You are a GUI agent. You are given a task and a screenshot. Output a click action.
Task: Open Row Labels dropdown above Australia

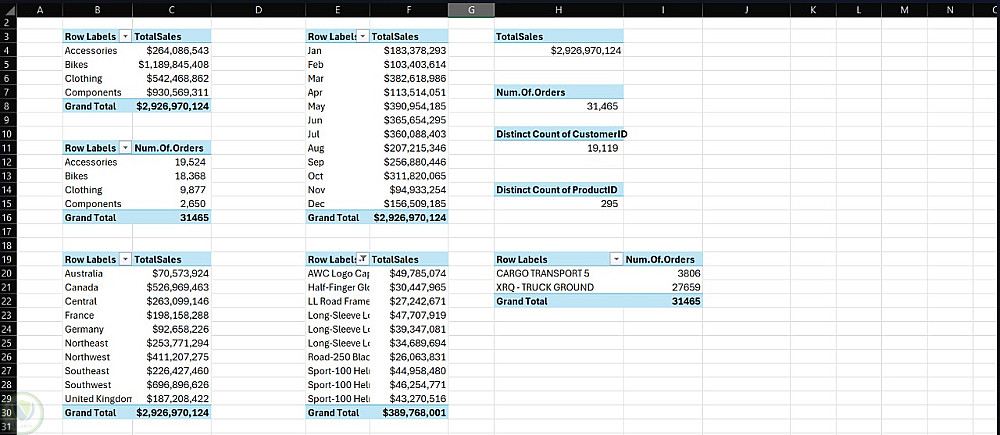(x=125, y=259)
